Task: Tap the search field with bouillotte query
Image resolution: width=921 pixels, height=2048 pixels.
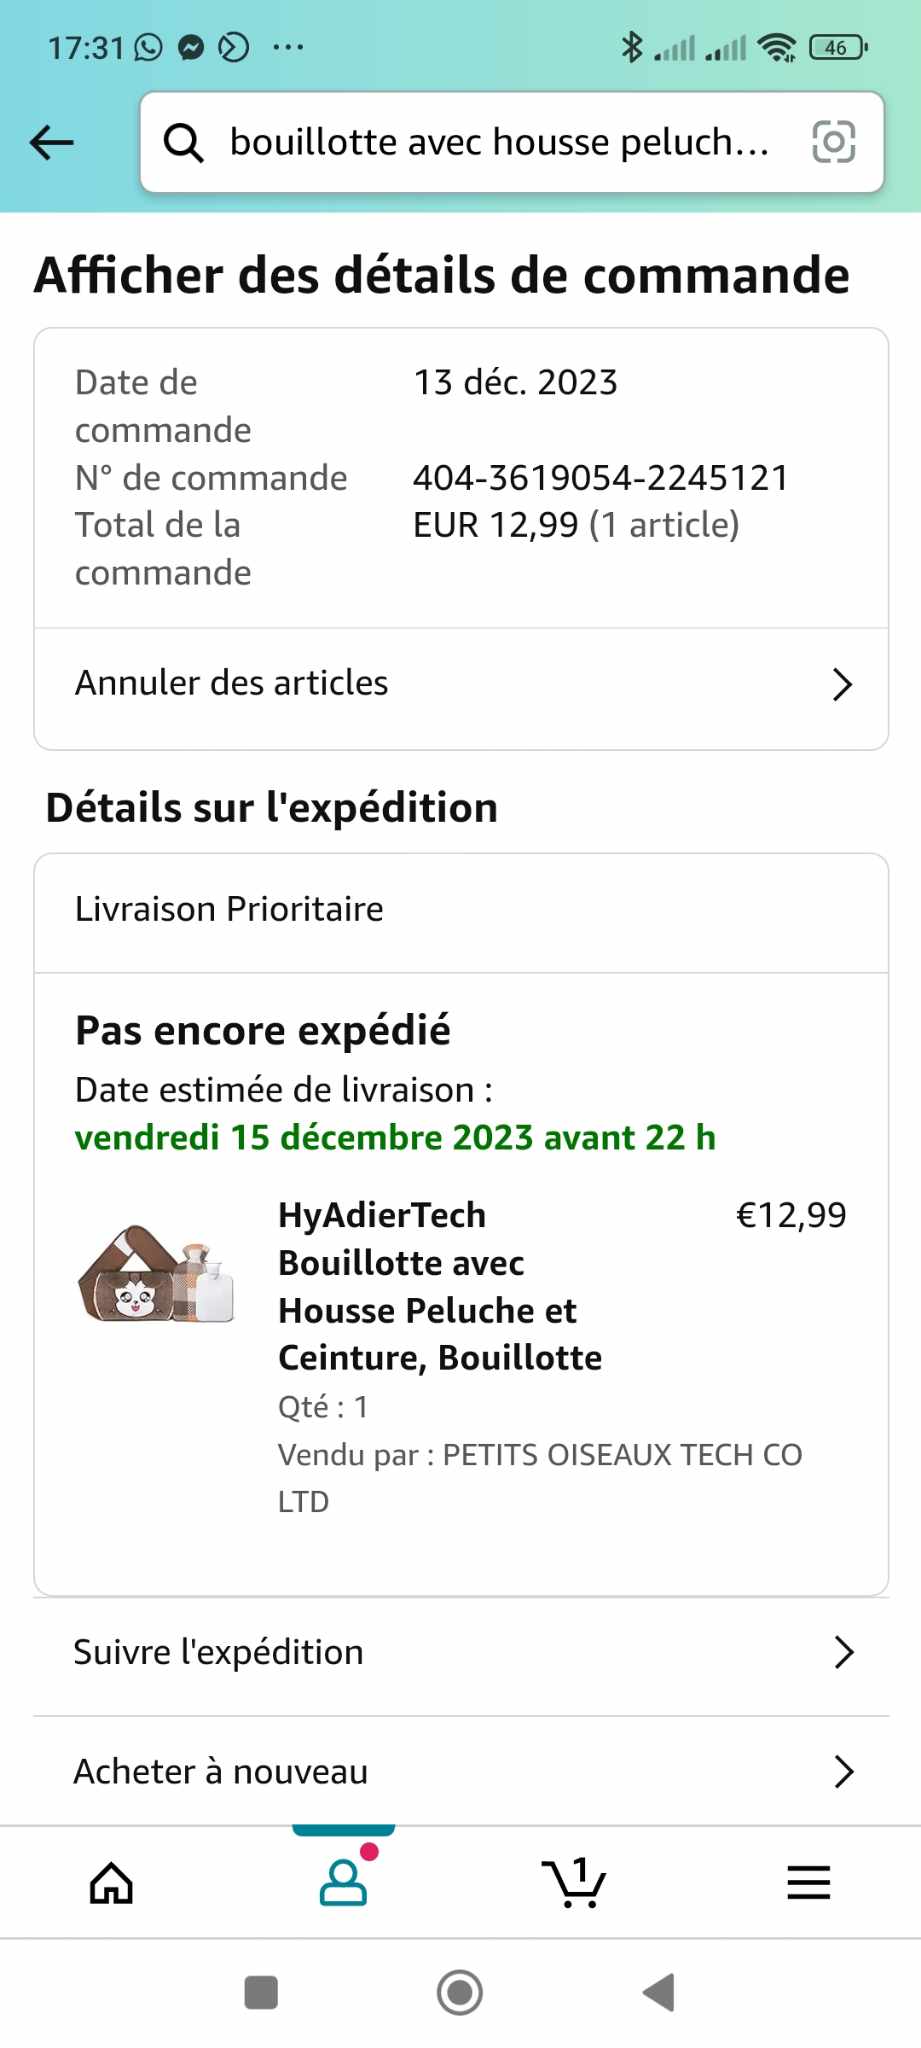Action: [500, 142]
